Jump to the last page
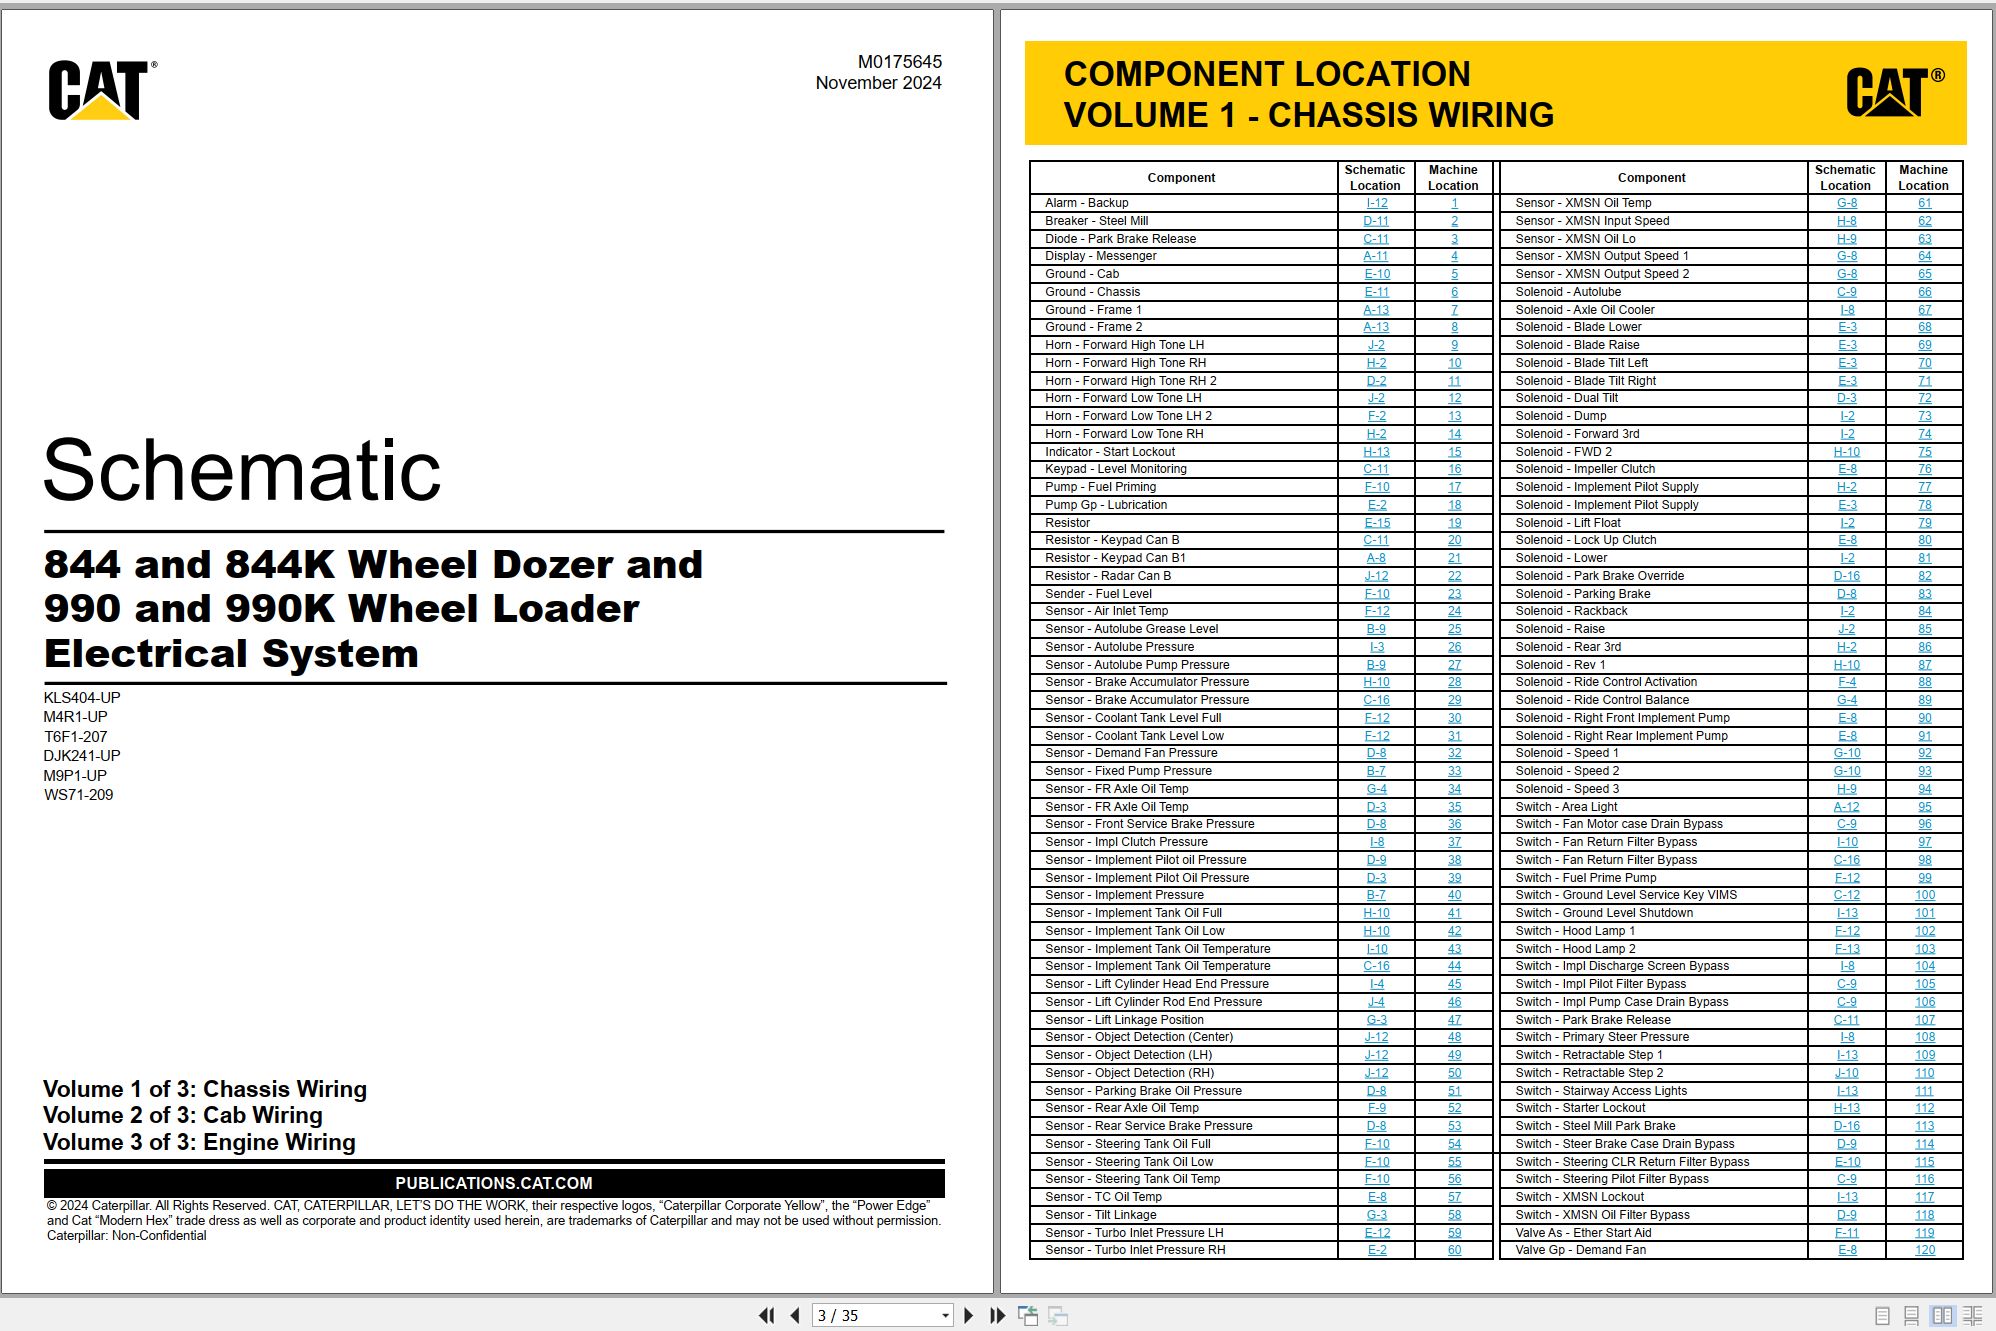Image resolution: width=1996 pixels, height=1331 pixels. (x=997, y=1316)
